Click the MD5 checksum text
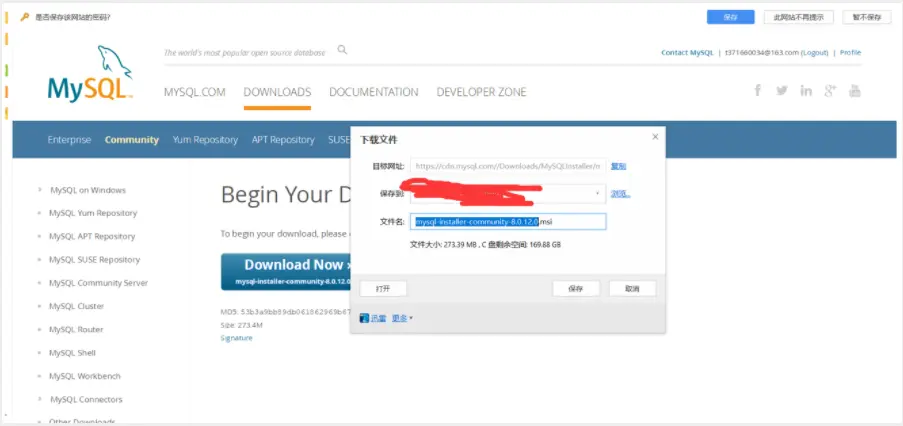903x426 pixels. (285, 312)
